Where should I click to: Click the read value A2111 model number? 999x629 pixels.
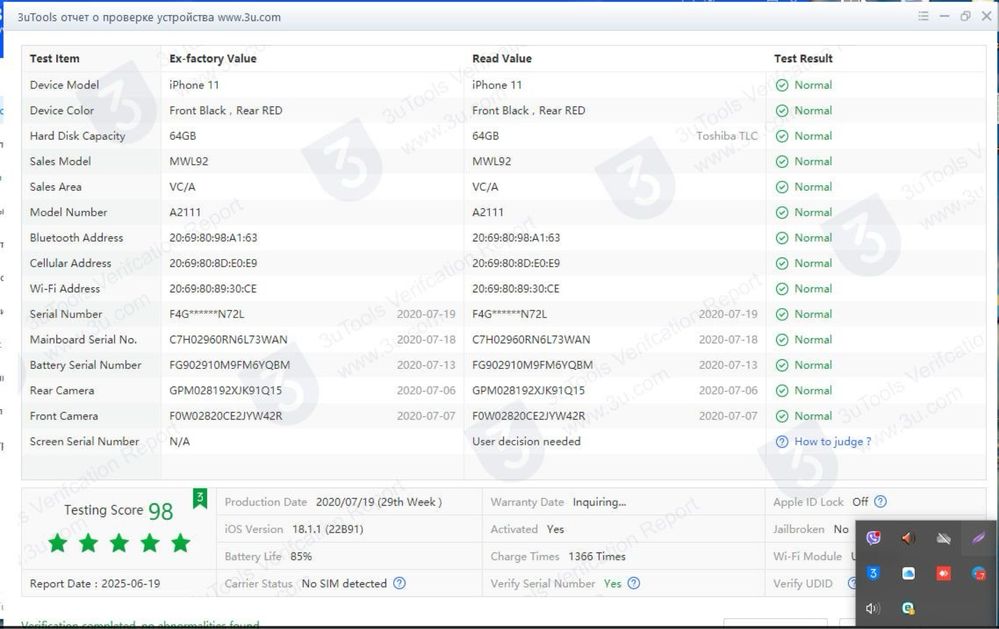click(488, 212)
